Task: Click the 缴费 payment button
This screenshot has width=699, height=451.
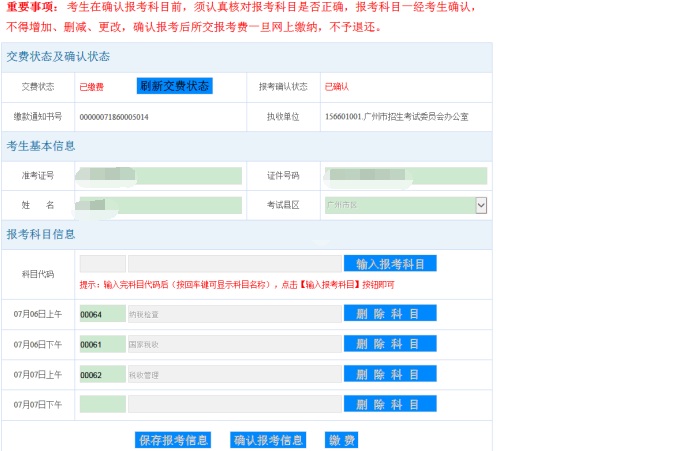Action: pos(341,440)
